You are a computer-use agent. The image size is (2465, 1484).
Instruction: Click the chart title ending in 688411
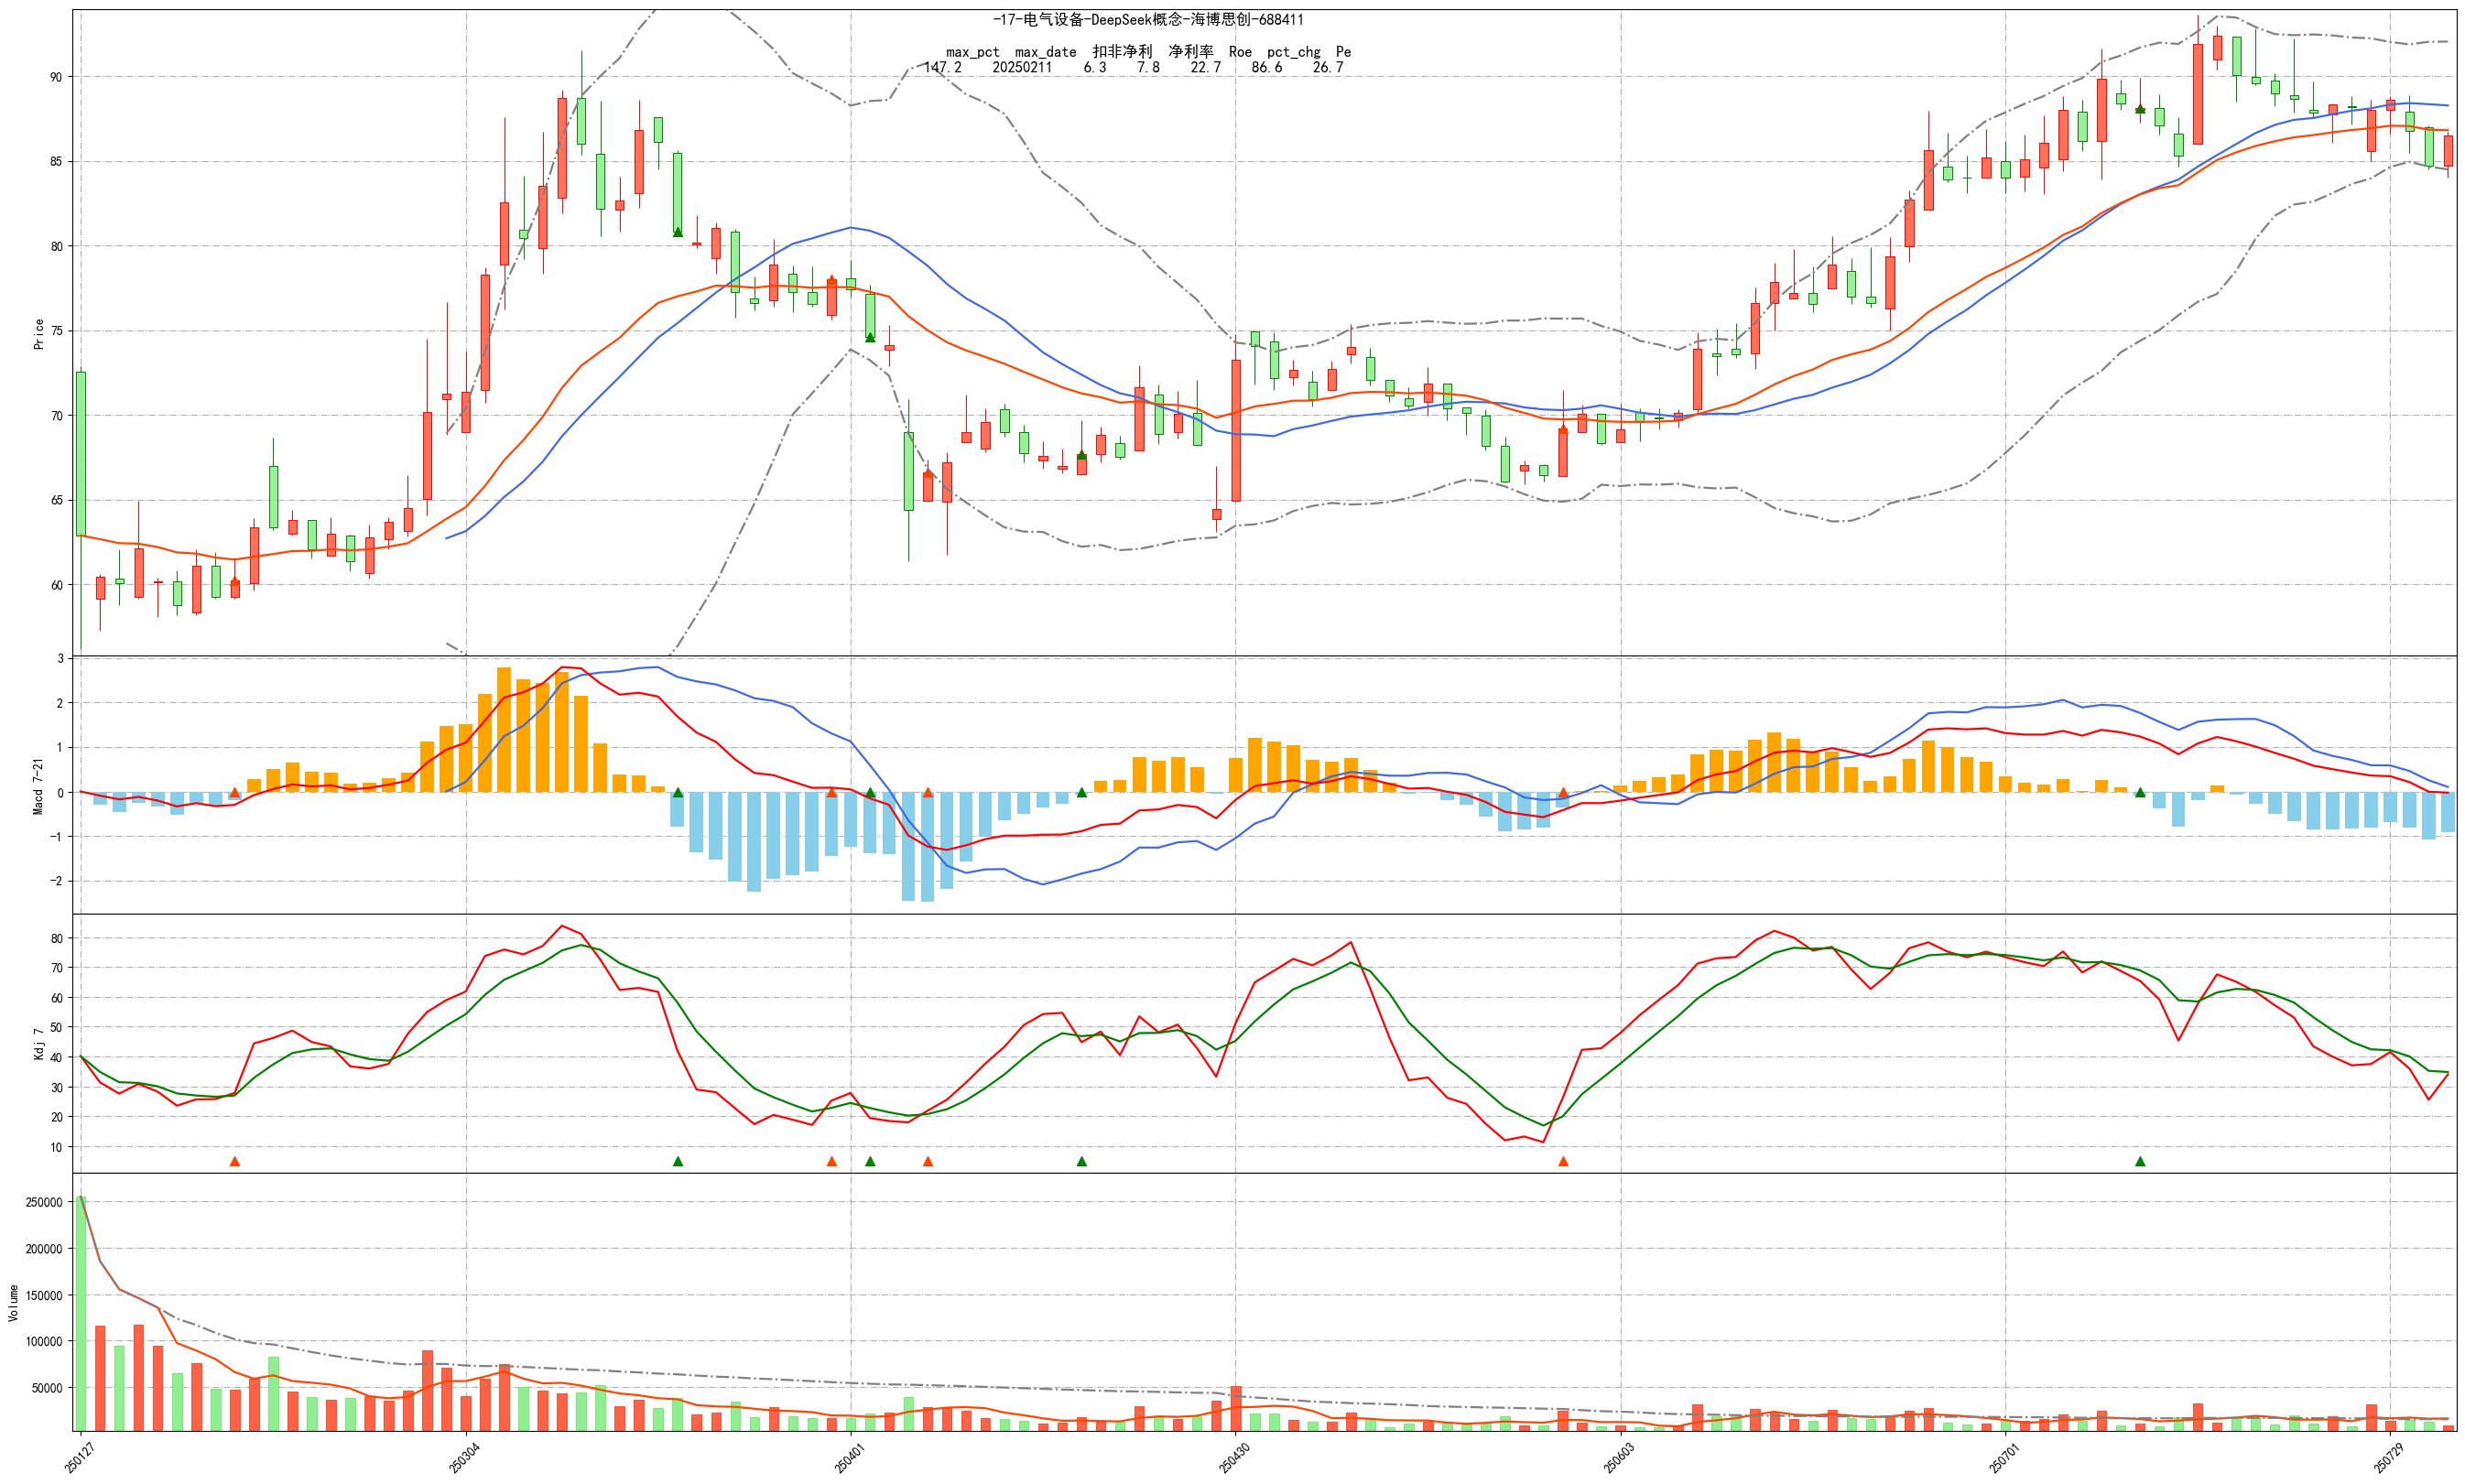click(x=1148, y=20)
